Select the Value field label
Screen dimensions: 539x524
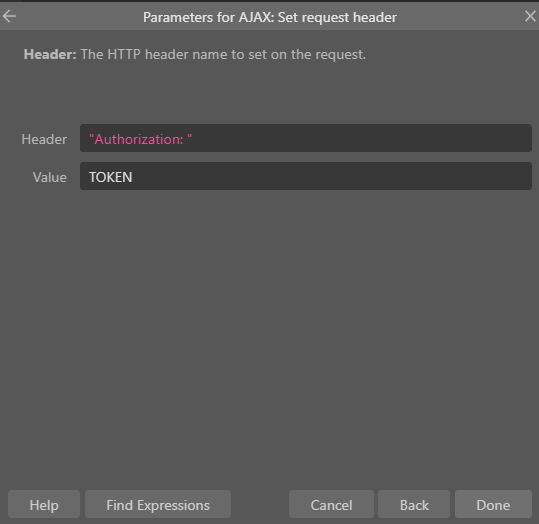coord(50,177)
